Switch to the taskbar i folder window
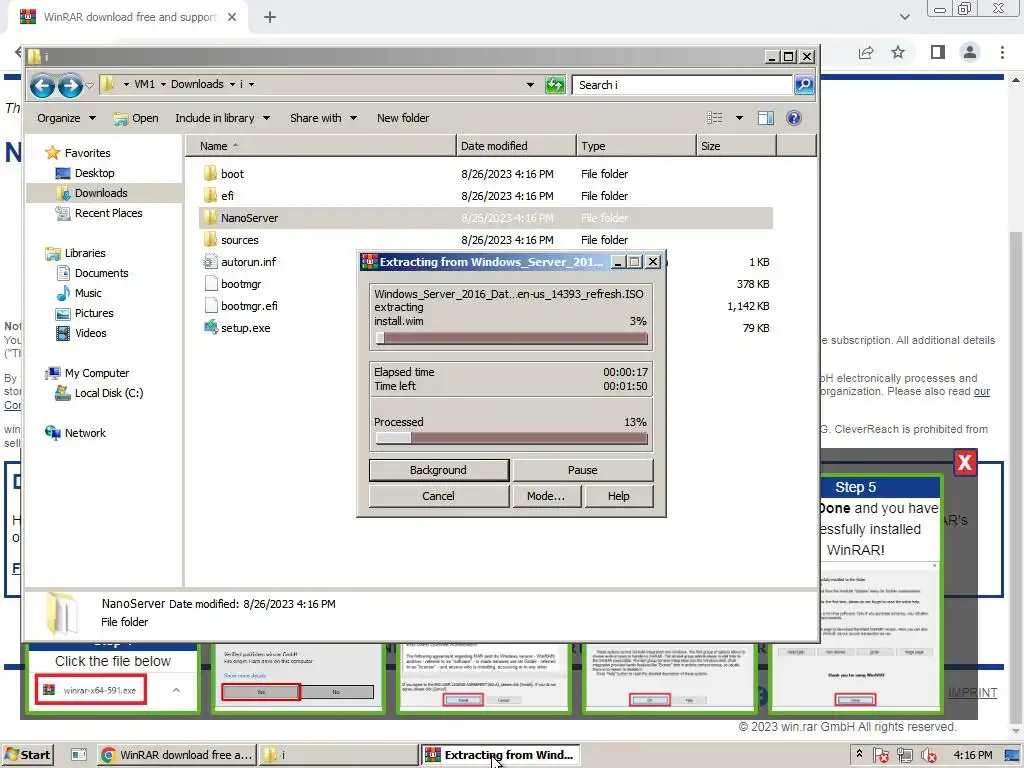This screenshot has width=1024, height=768. (x=338, y=755)
